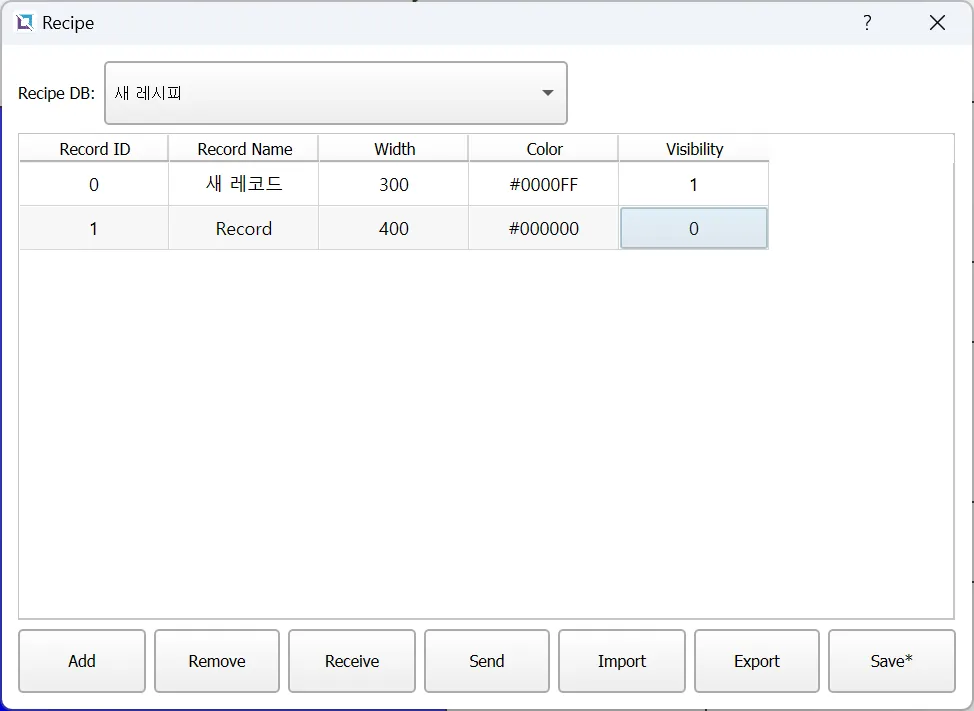974x711 pixels.
Task: Select the Record ID column header
Action: [94, 149]
